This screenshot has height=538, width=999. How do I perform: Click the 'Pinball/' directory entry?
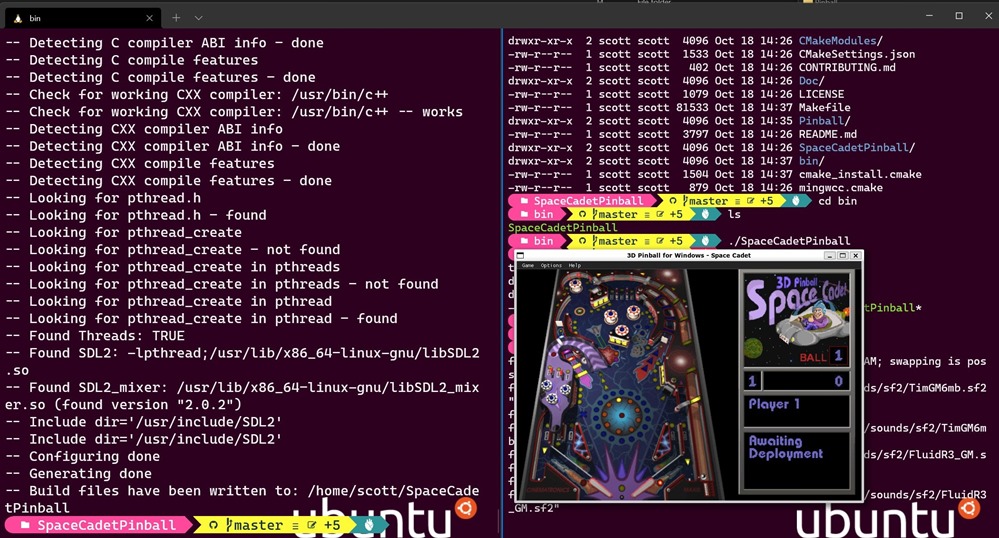pyautogui.click(x=824, y=121)
